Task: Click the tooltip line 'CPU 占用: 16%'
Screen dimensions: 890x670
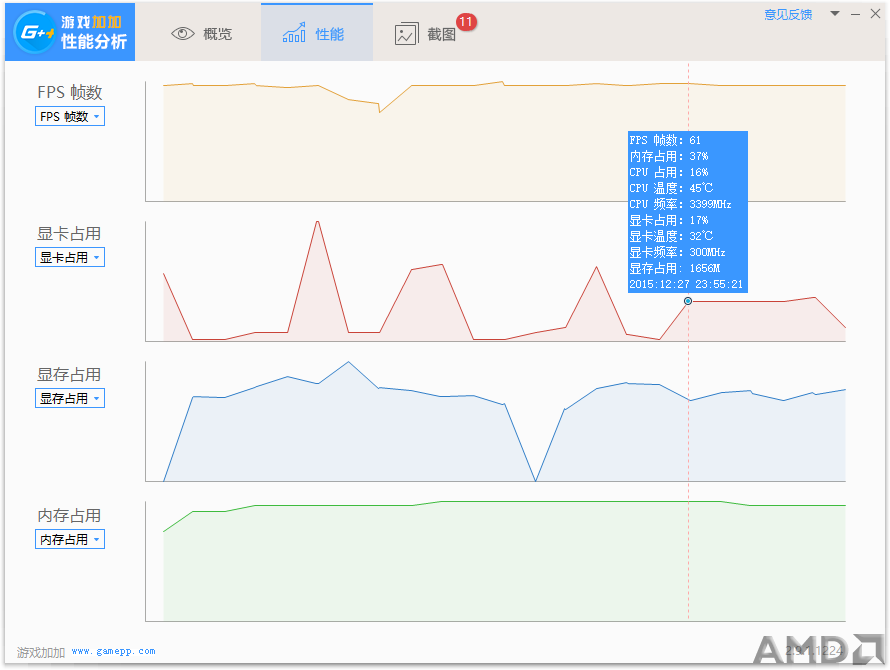Action: pos(669,172)
